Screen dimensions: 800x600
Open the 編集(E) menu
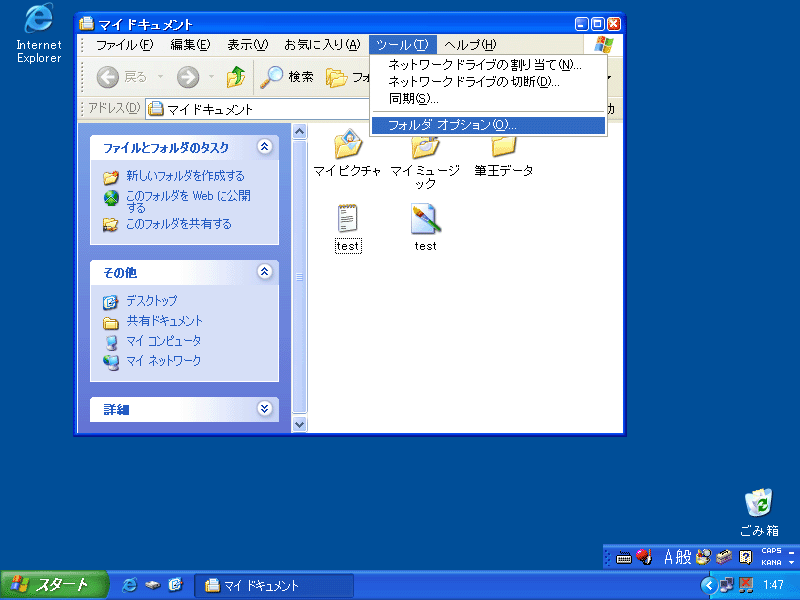coord(190,45)
